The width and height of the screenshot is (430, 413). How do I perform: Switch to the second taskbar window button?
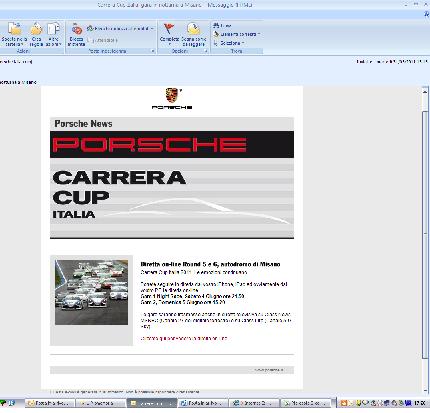[101, 403]
